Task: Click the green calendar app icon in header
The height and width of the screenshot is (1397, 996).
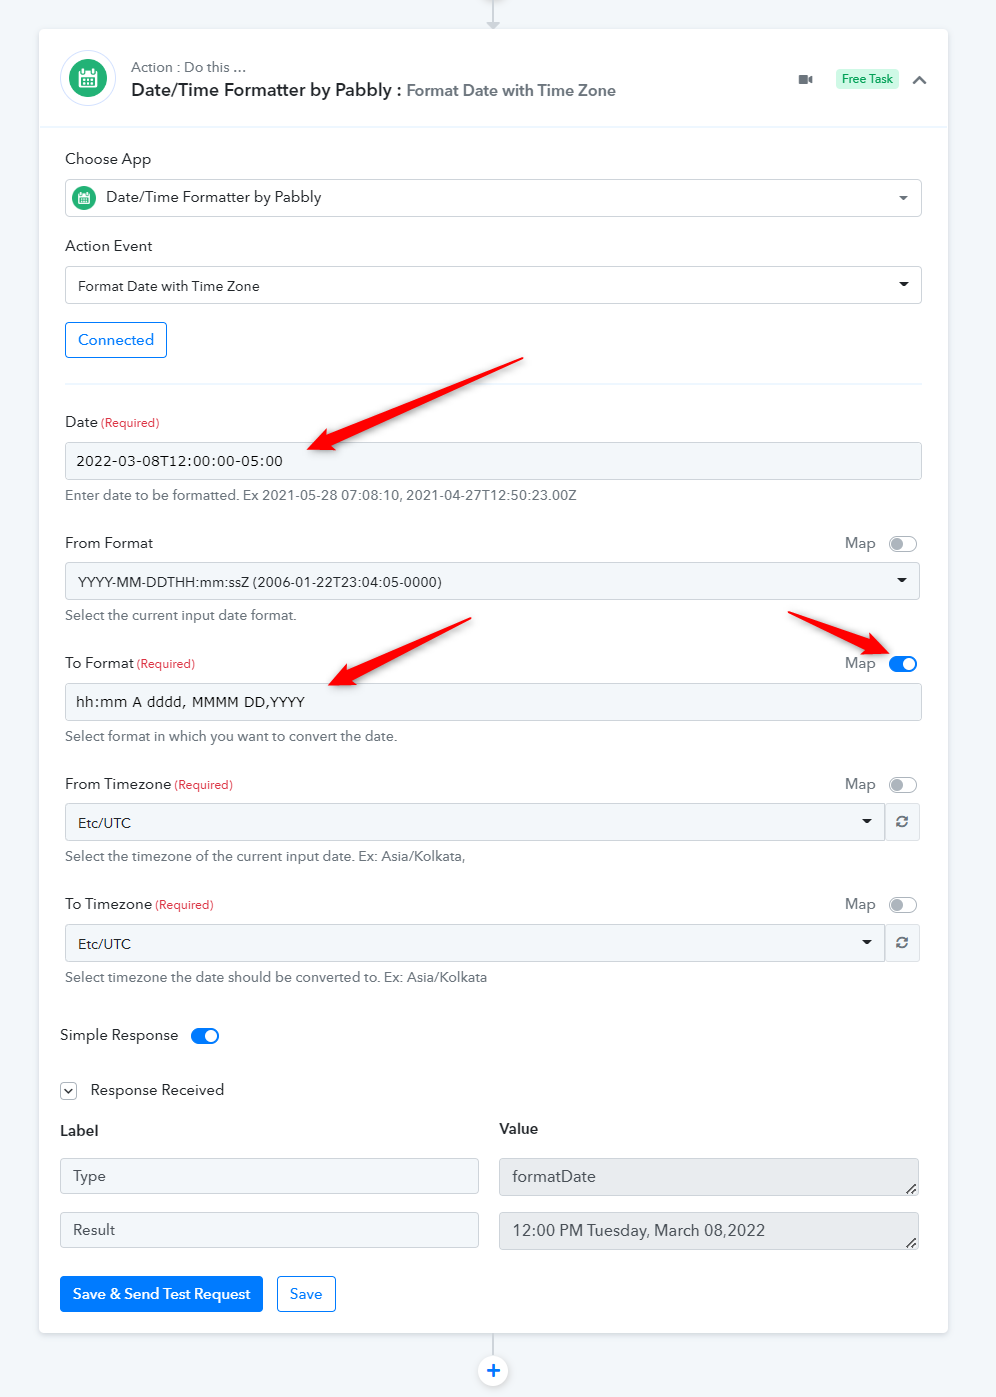Action: point(88,78)
